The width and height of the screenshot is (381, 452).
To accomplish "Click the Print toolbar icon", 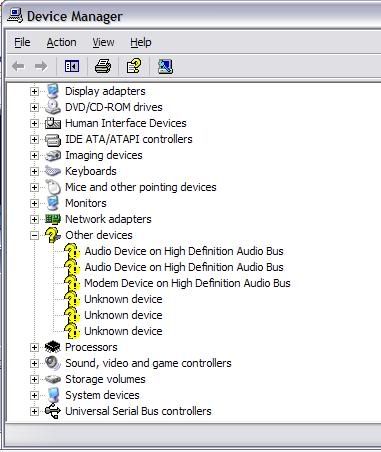I will point(103,66).
